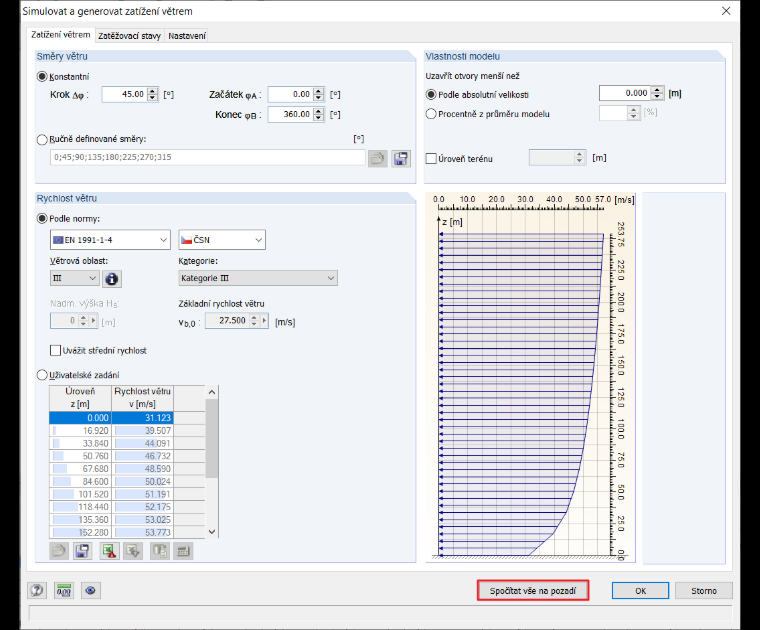The height and width of the screenshot is (630, 760).
Task: Enable the Úroveň terénu checkbox
Action: click(x=431, y=158)
